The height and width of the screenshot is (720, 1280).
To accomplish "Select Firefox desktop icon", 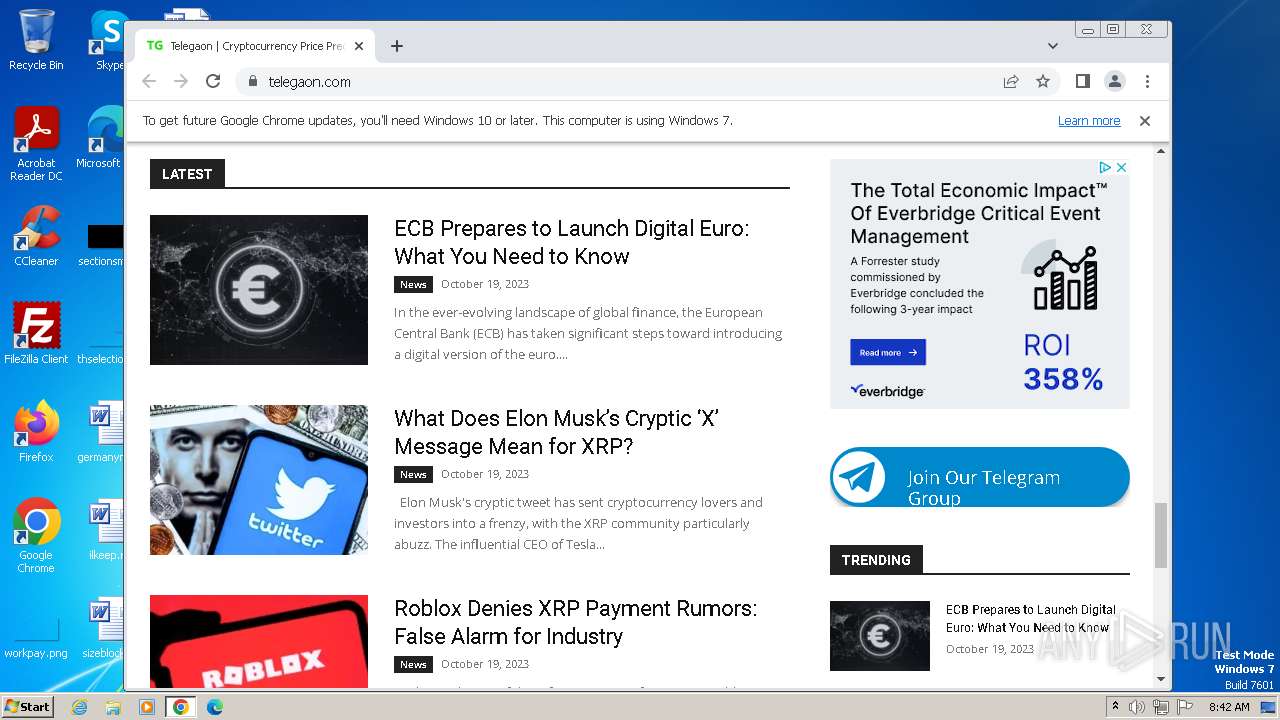I will coord(36,431).
